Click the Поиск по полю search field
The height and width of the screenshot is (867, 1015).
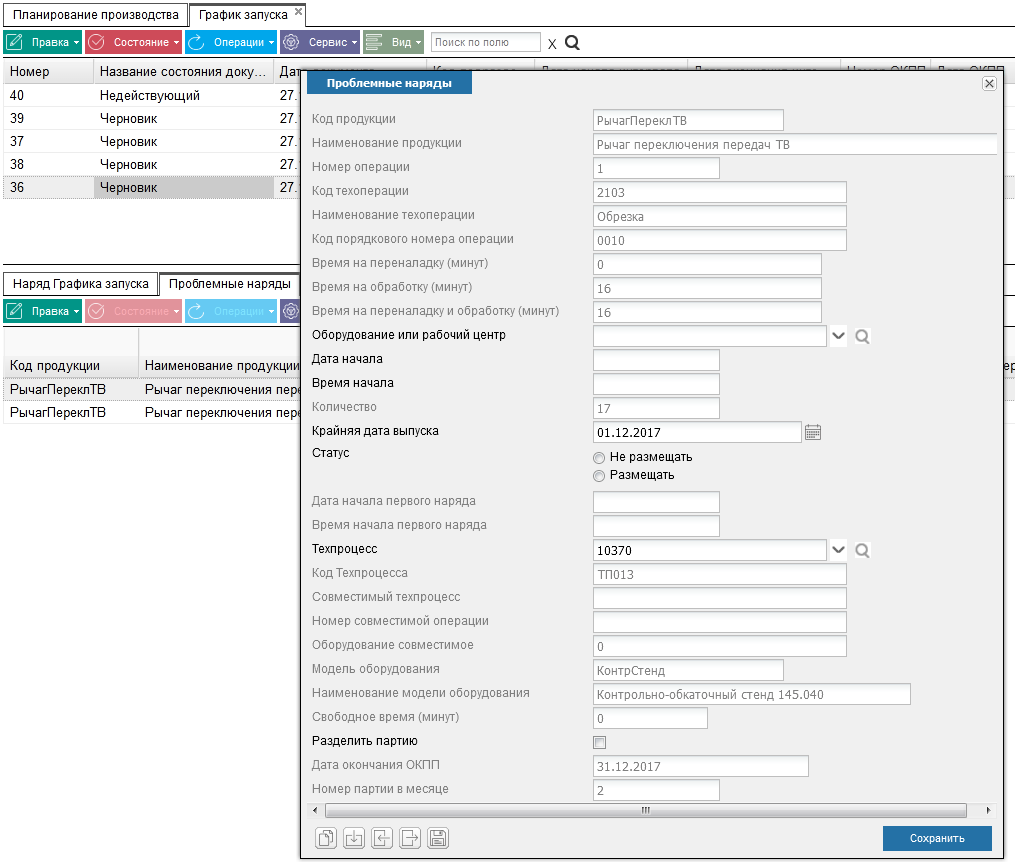tap(485, 43)
